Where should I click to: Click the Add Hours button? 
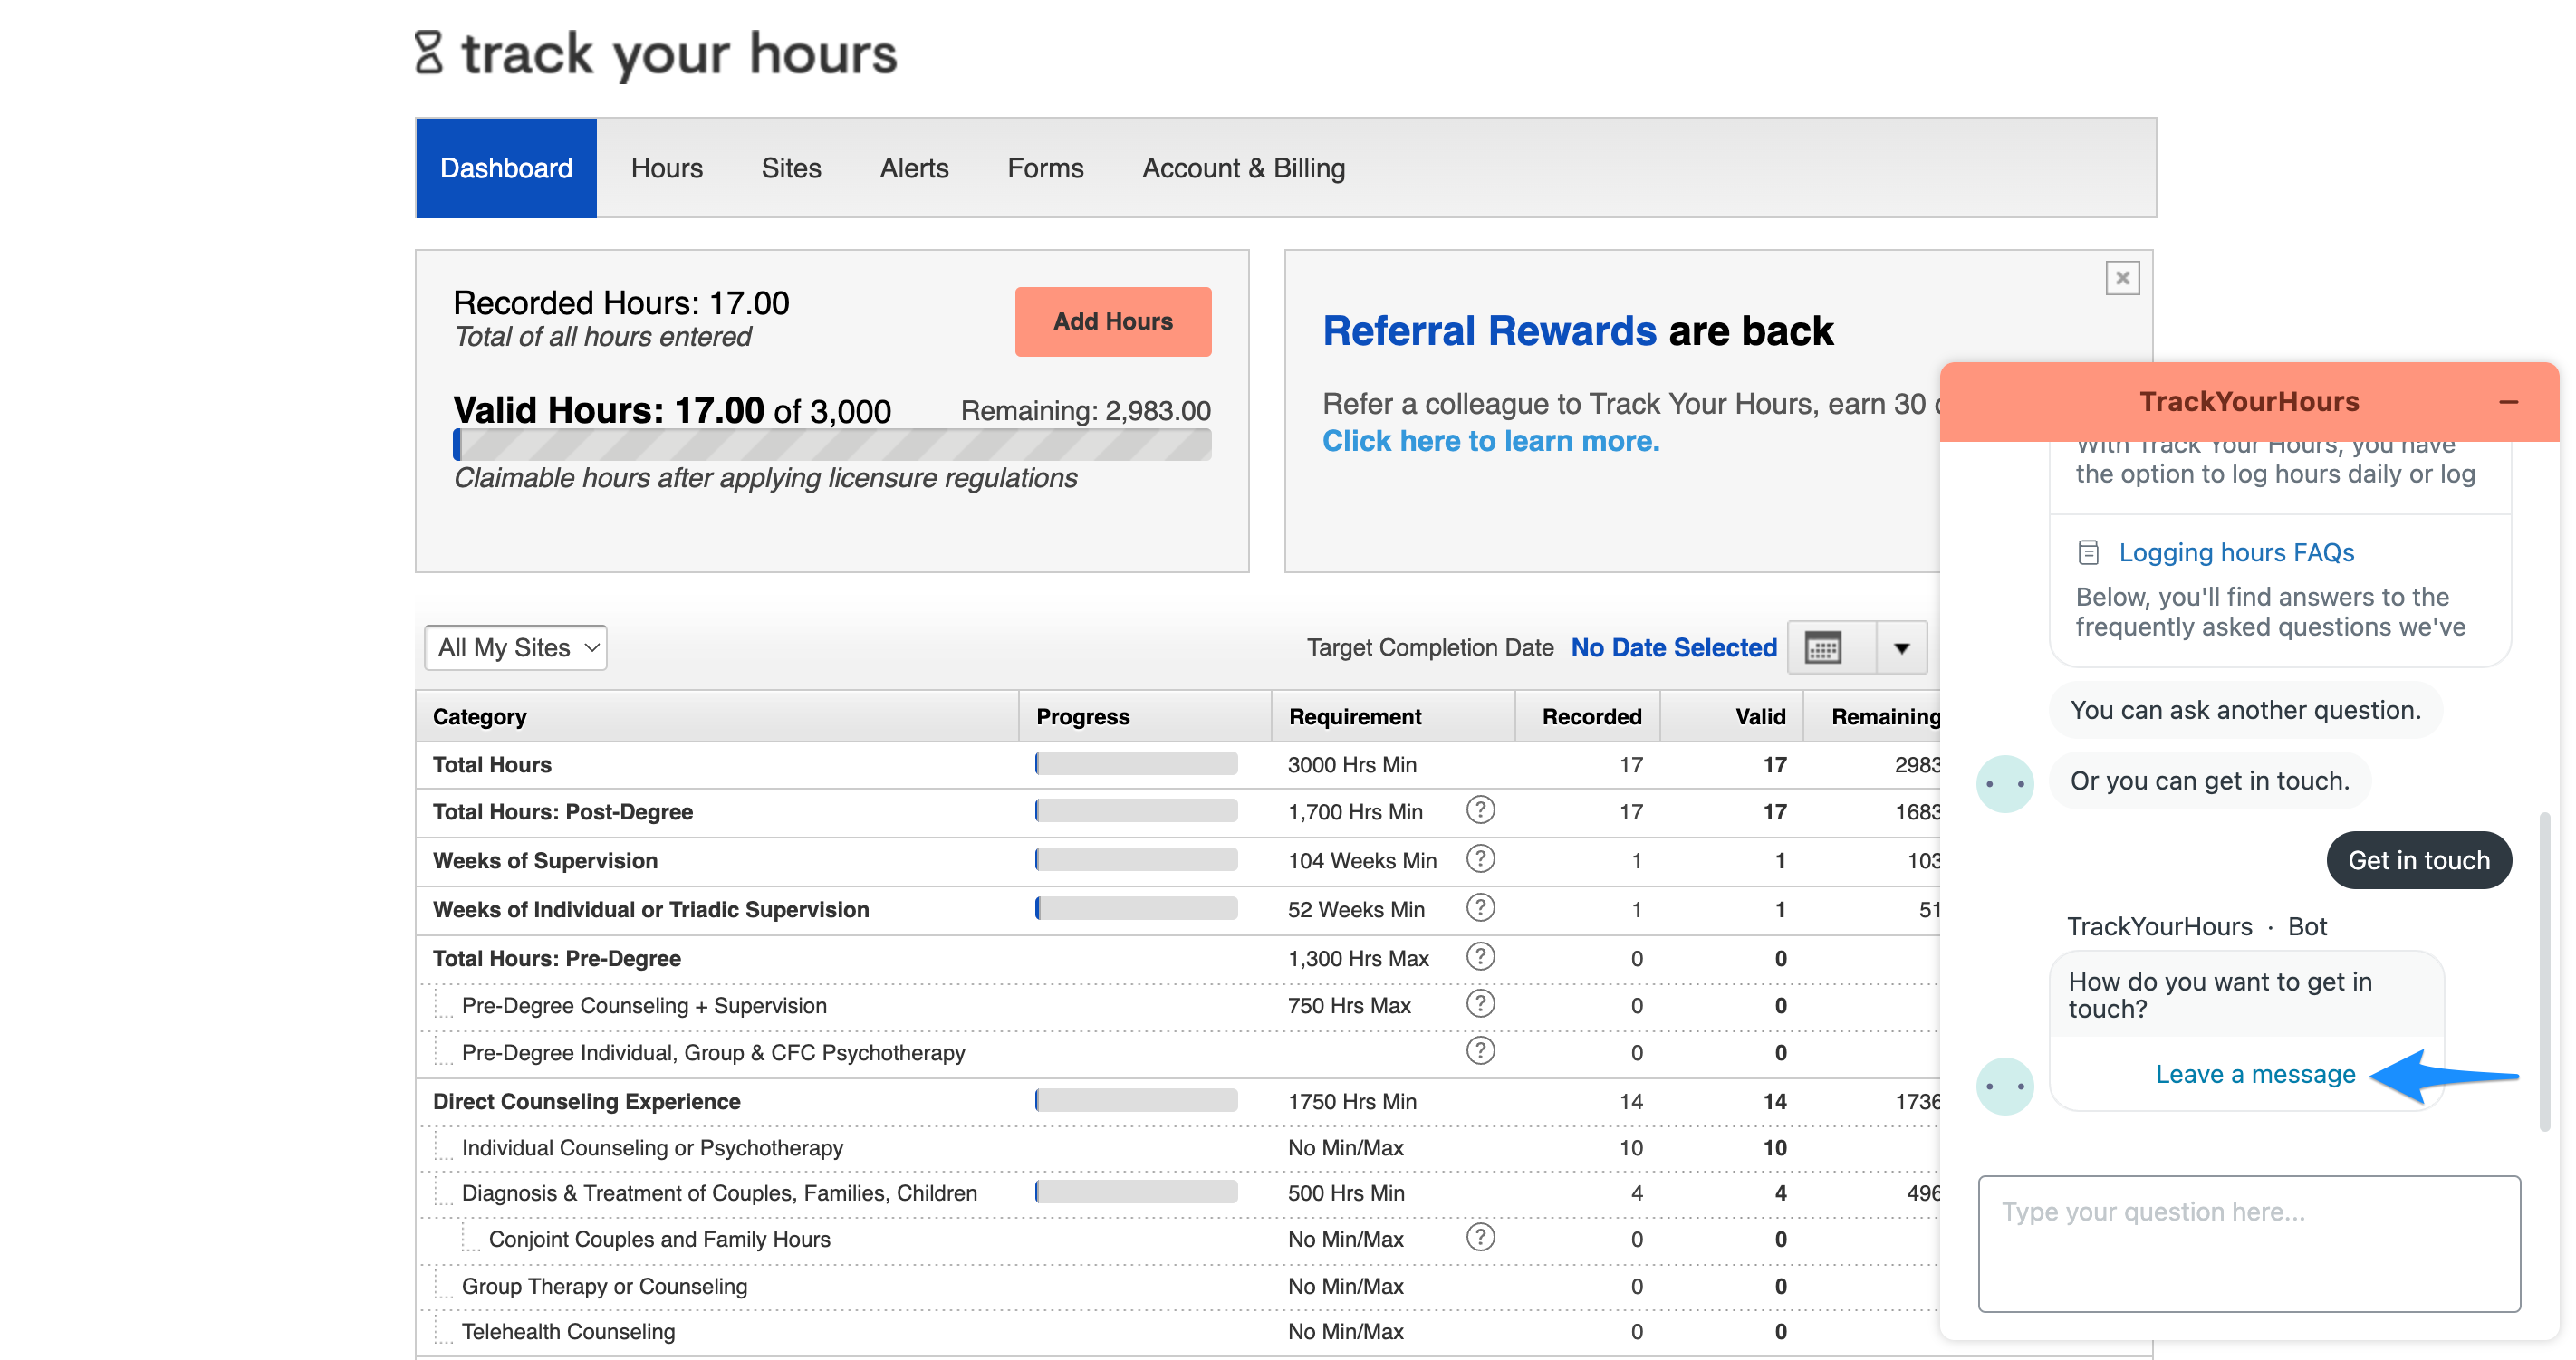(1113, 322)
